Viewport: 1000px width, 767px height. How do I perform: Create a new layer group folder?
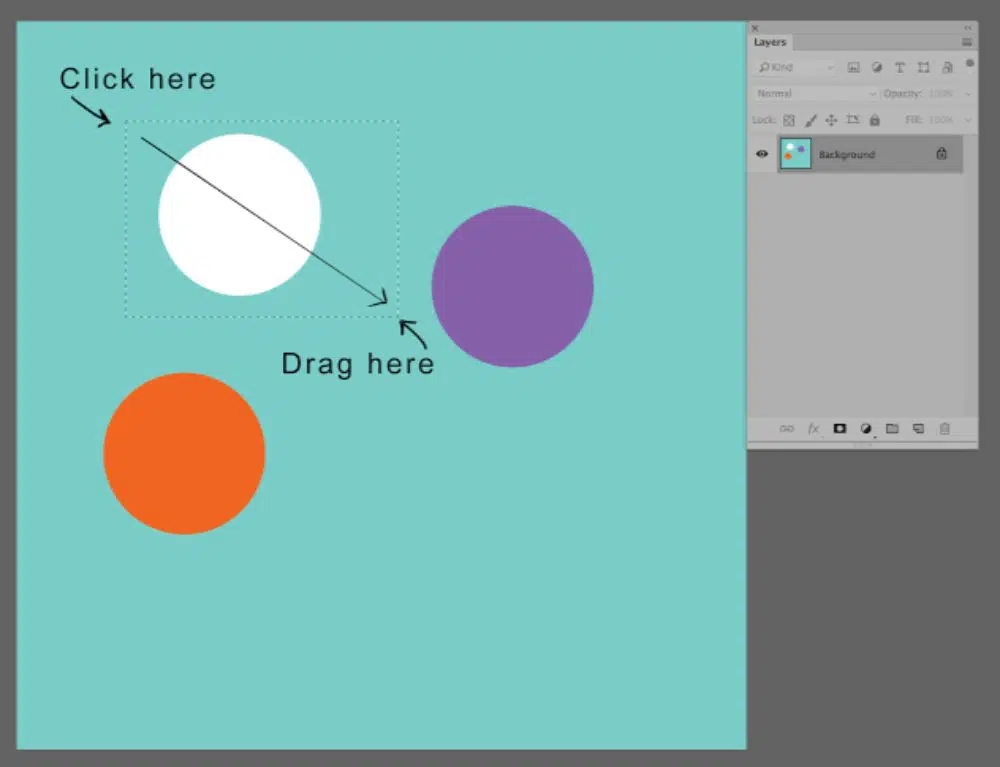pyautogui.click(x=892, y=429)
